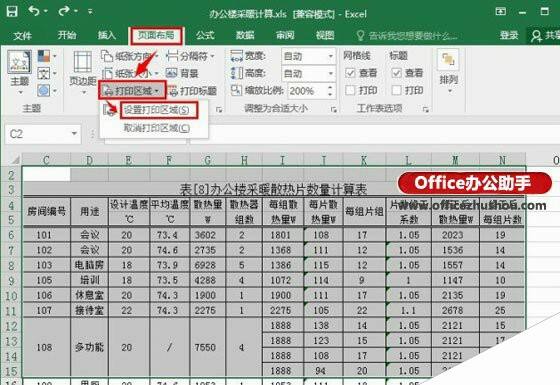The height and width of the screenshot is (385, 560).
Task: Open the 打印区域 dropdown button
Action: click(132, 90)
